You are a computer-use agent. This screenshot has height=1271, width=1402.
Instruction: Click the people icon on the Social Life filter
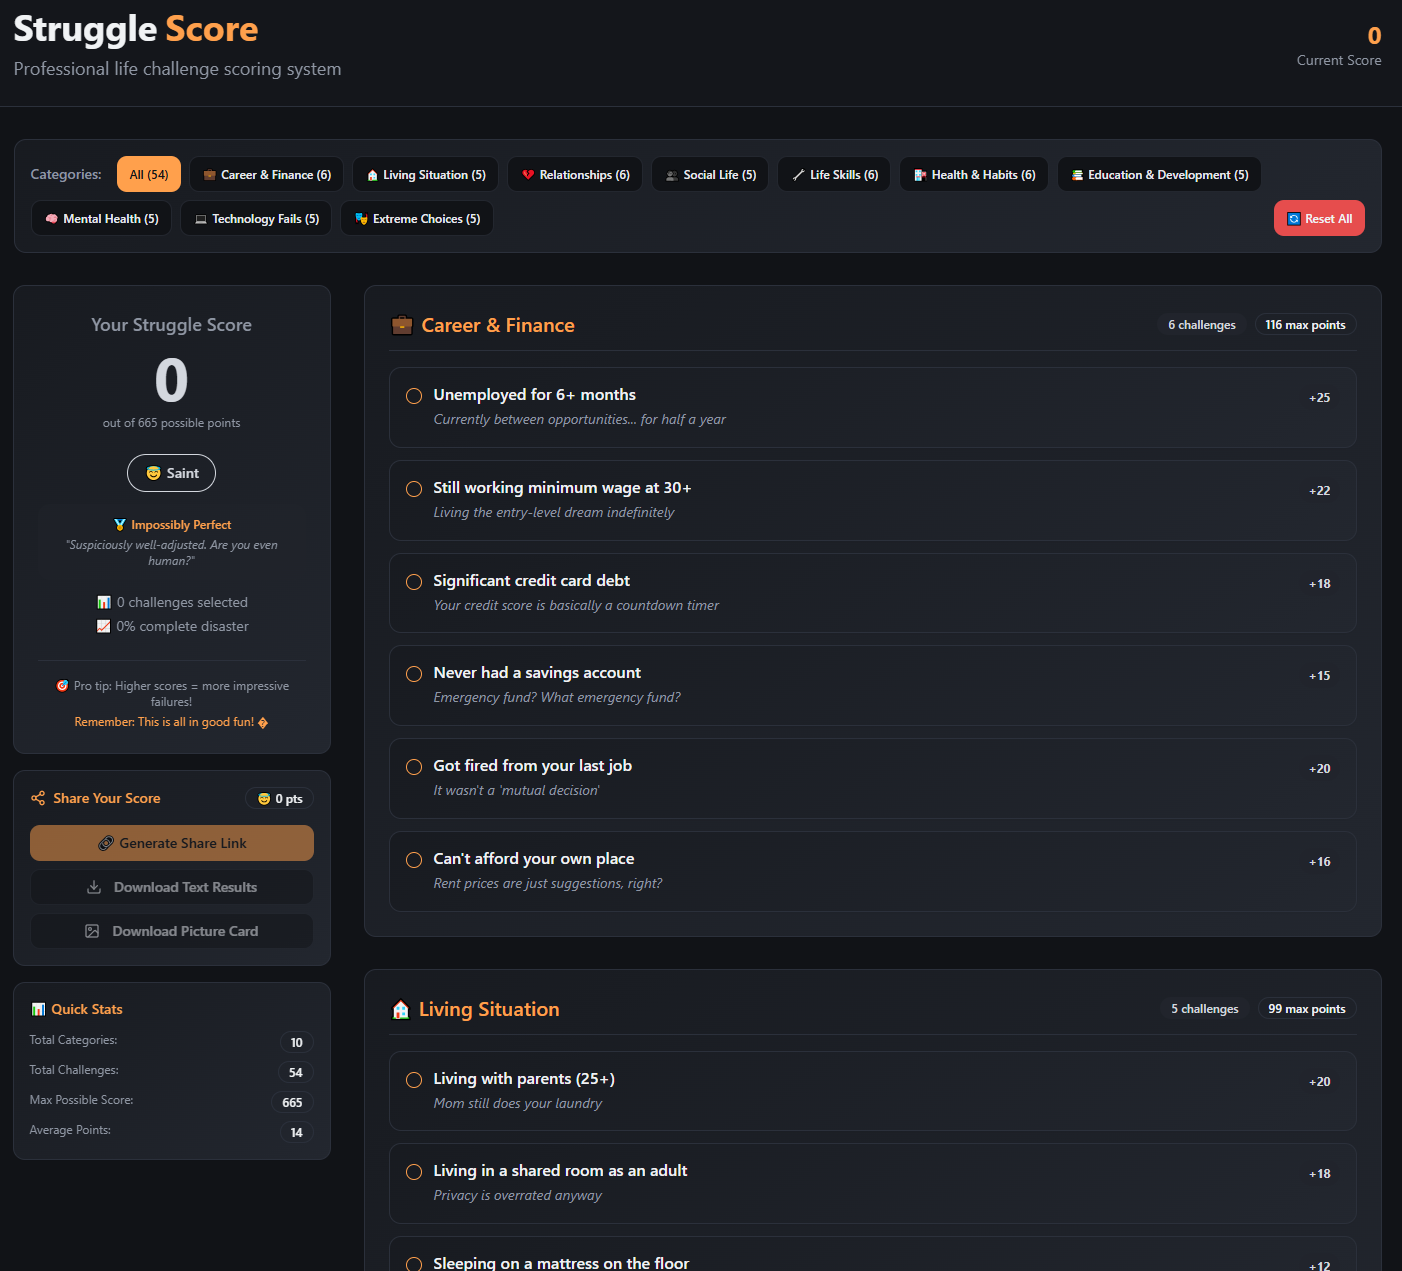[x=670, y=174]
